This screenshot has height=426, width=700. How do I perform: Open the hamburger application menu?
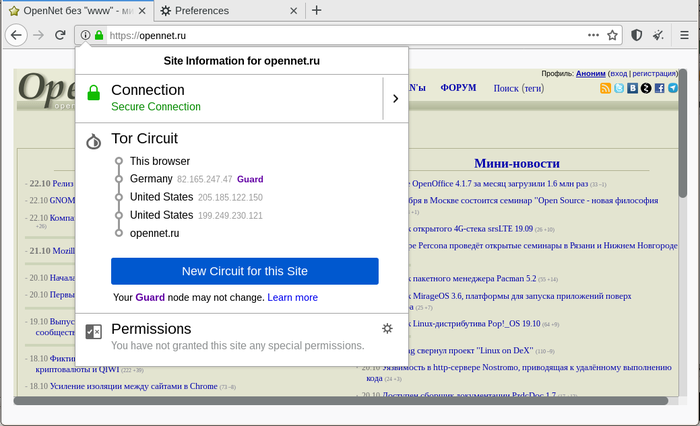(684, 35)
